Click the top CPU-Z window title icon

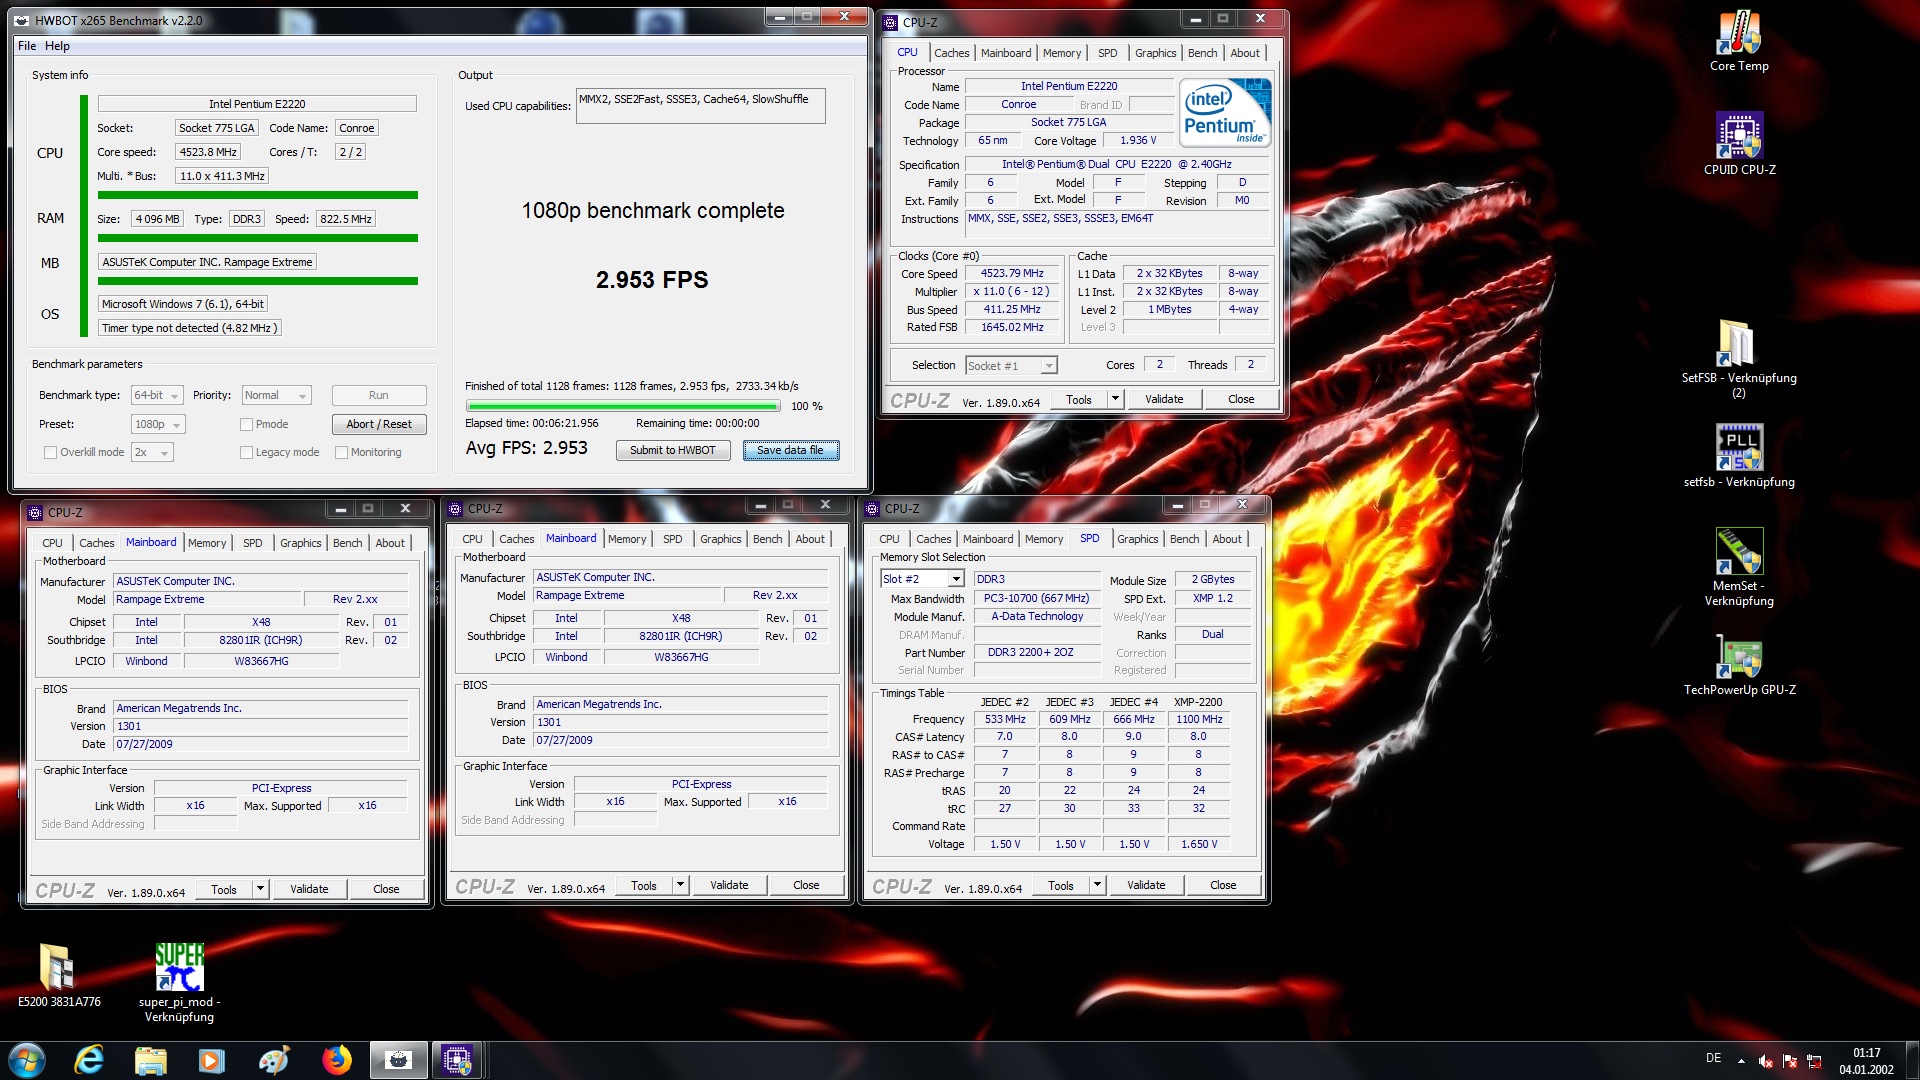[891, 22]
